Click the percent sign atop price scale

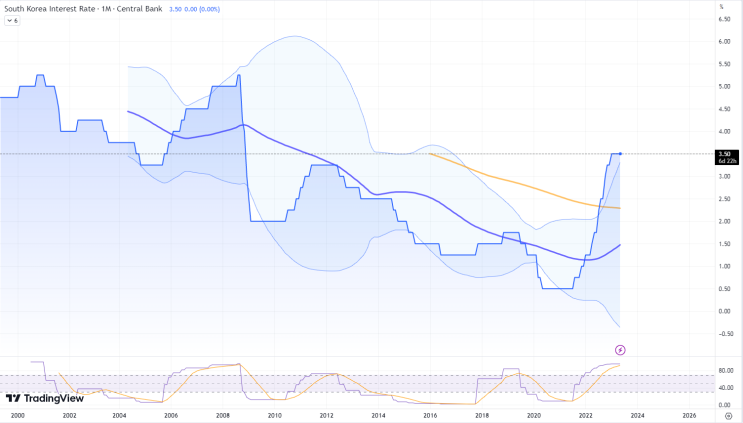(x=721, y=7)
